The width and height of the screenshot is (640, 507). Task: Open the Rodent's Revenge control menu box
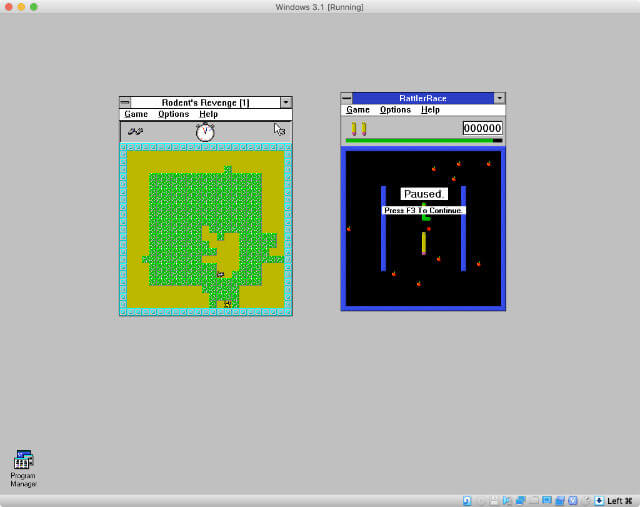tap(125, 102)
